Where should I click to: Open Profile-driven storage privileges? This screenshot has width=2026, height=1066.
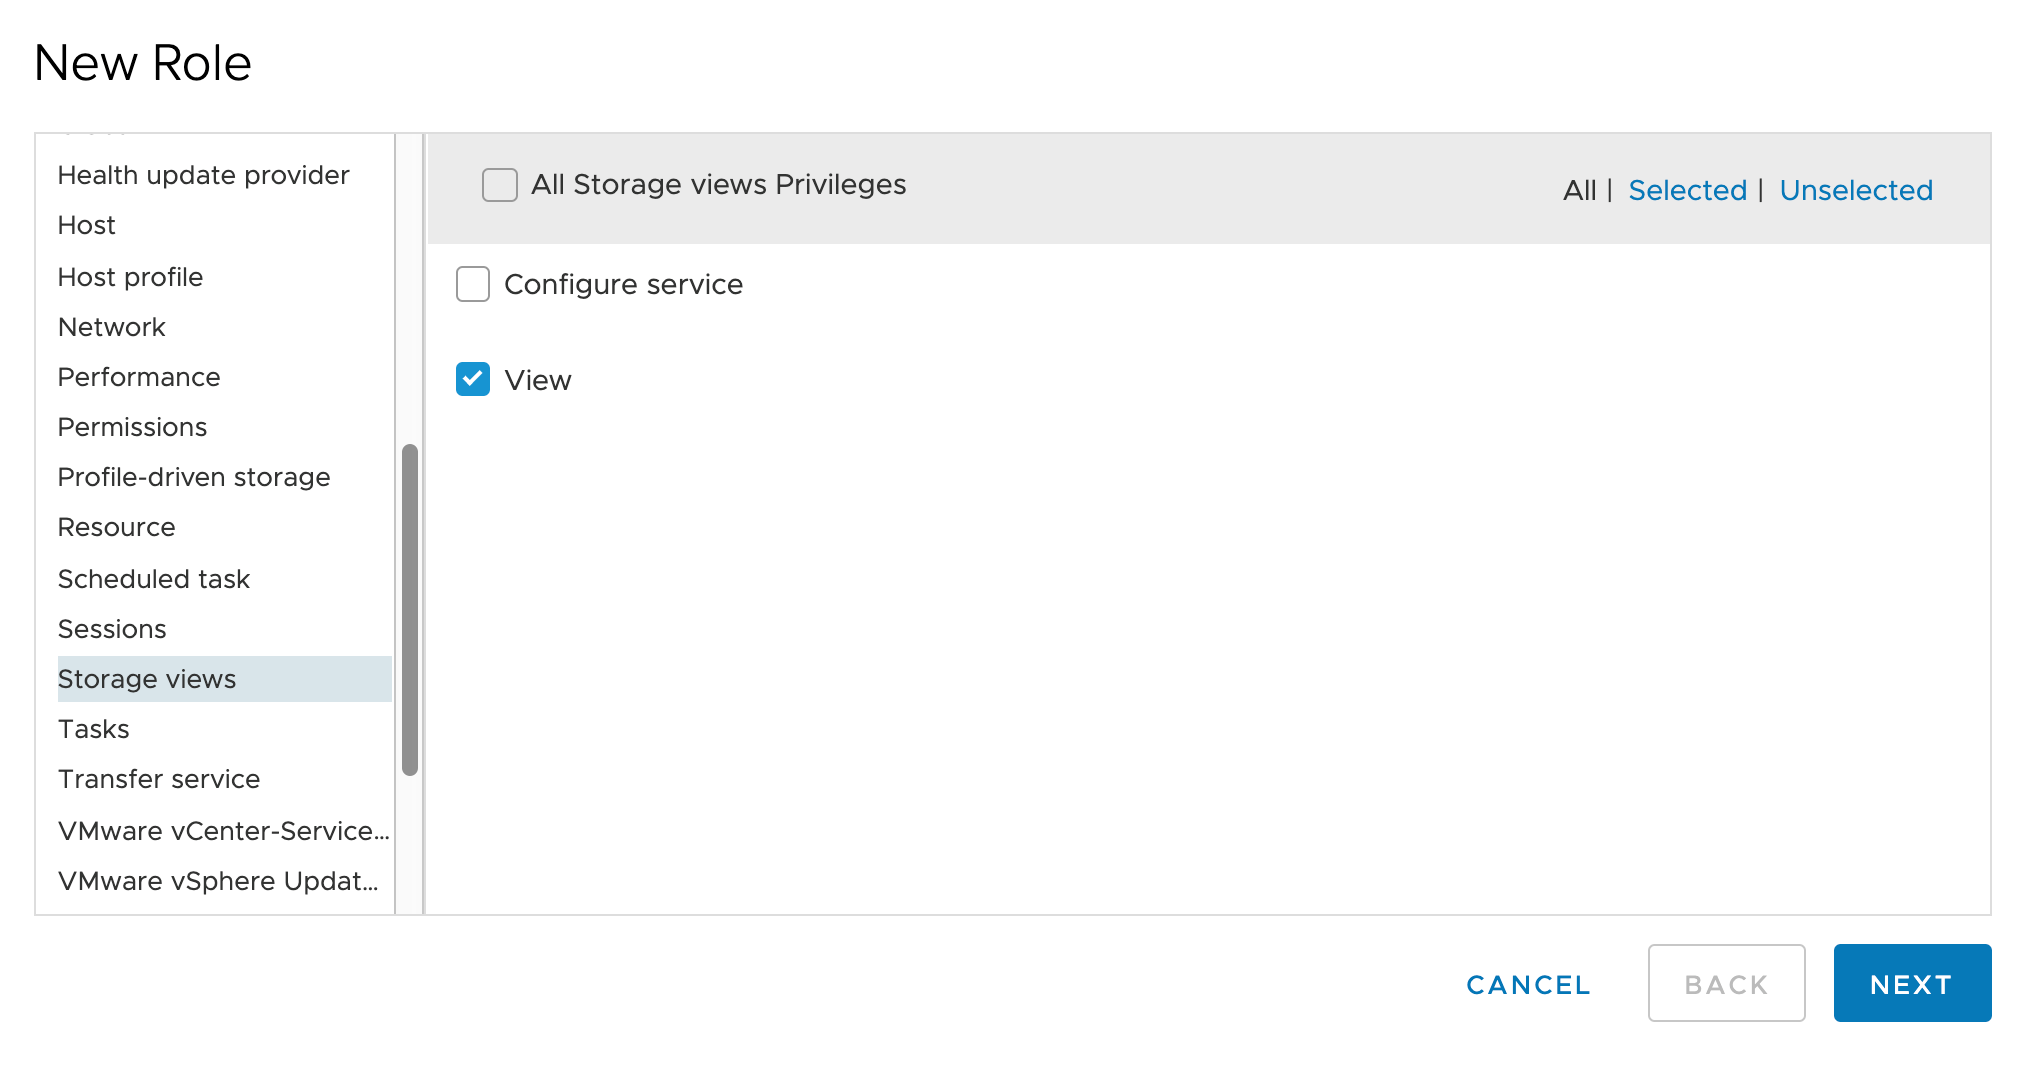pyautogui.click(x=194, y=477)
